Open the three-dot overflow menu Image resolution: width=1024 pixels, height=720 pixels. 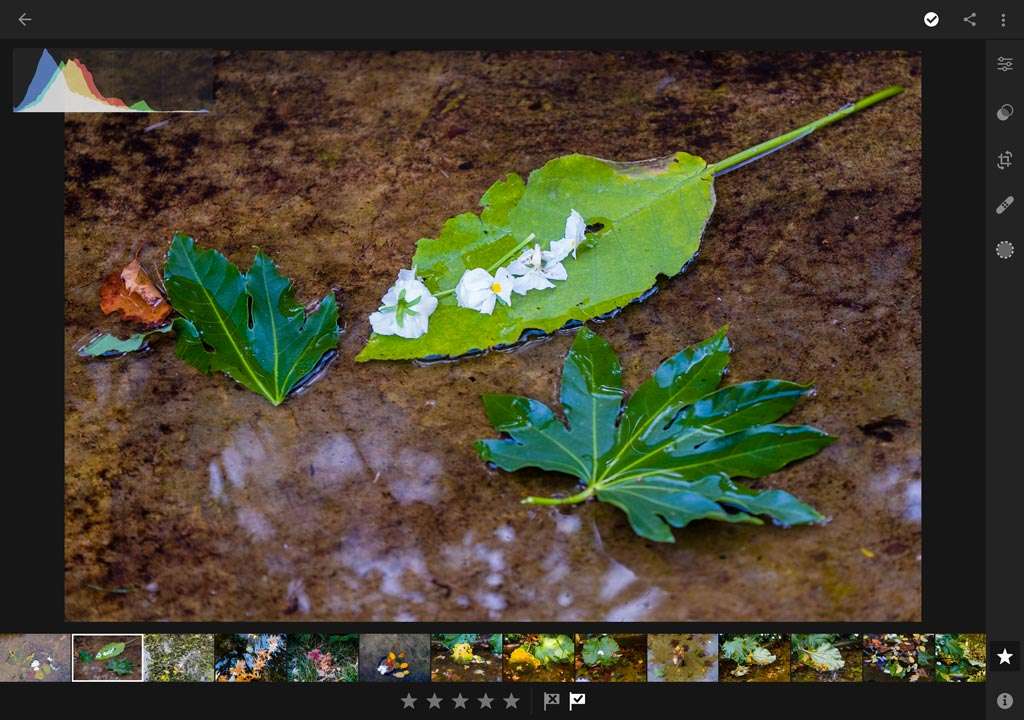click(x=1003, y=19)
